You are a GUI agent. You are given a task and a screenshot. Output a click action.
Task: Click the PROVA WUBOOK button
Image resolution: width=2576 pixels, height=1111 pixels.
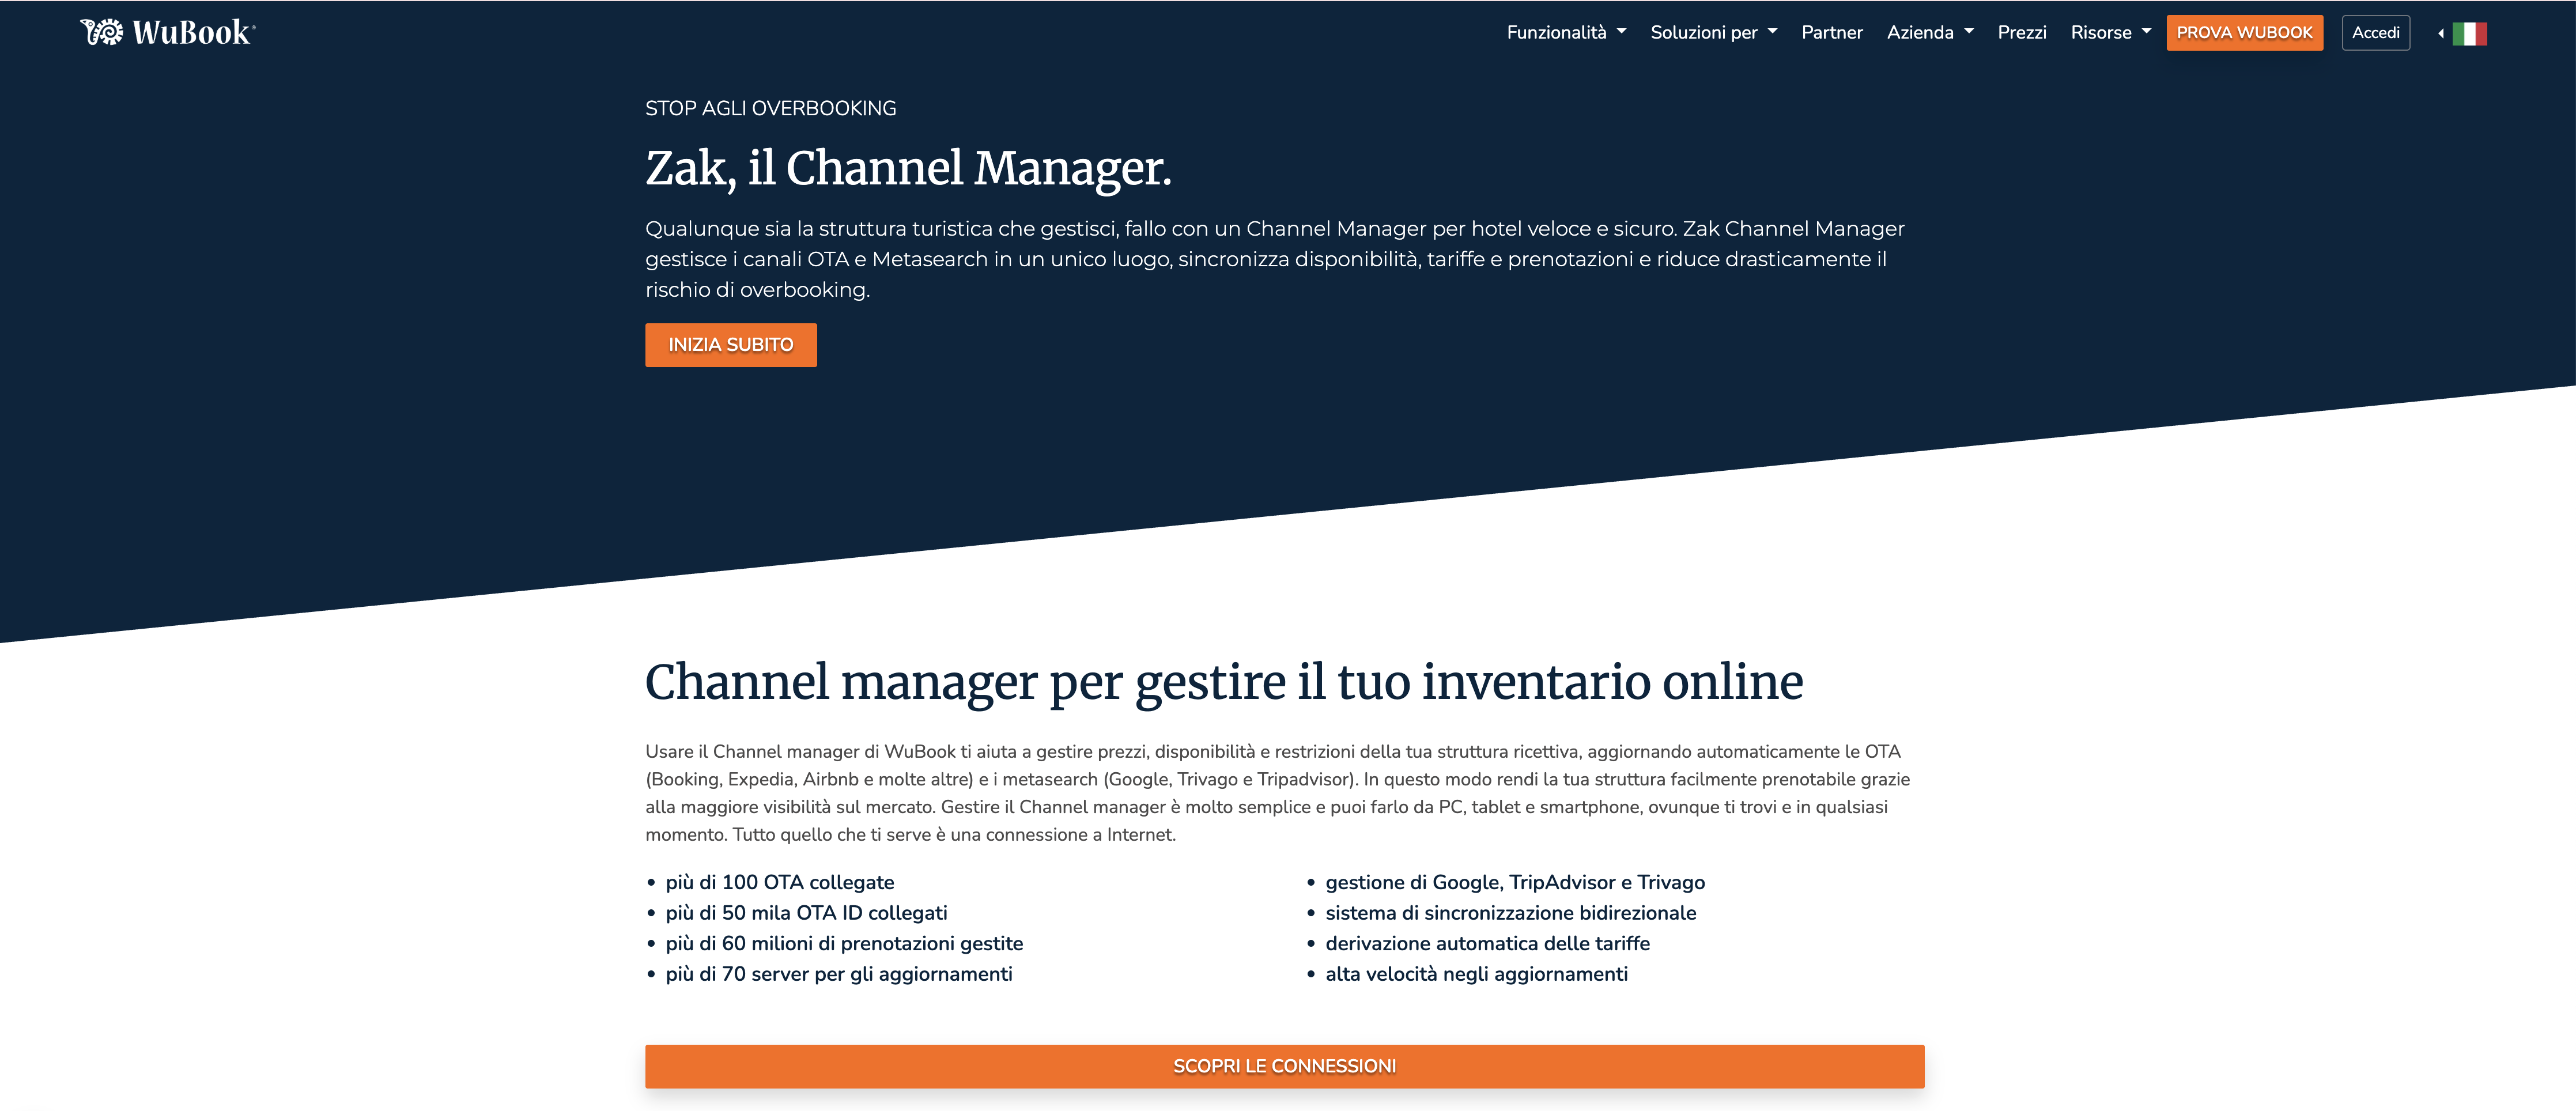[x=2244, y=33]
